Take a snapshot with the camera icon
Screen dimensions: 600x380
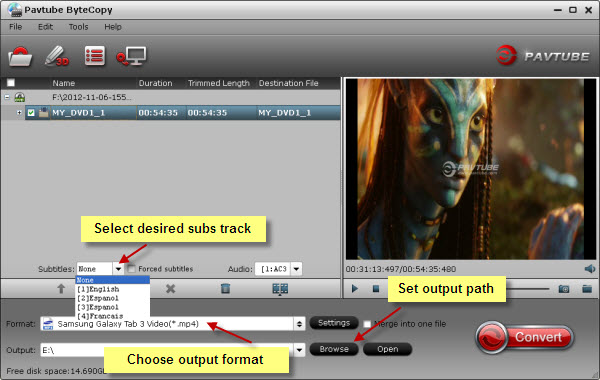click(564, 289)
